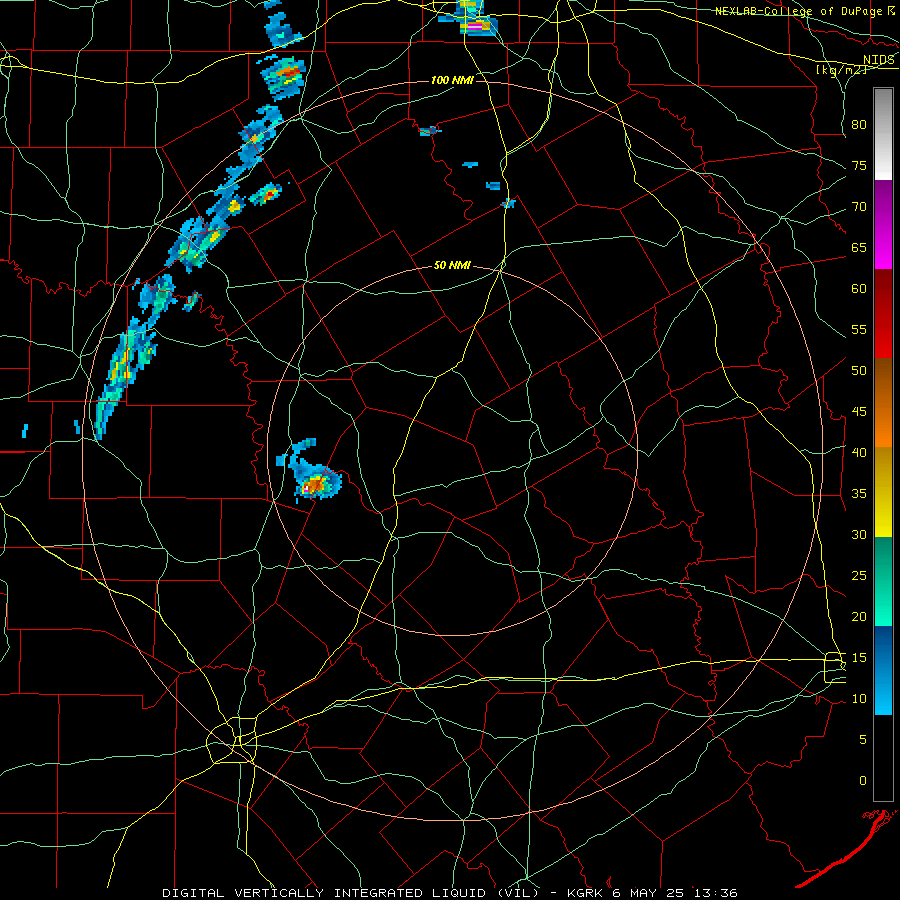Click the legend value 55

click(x=859, y=330)
